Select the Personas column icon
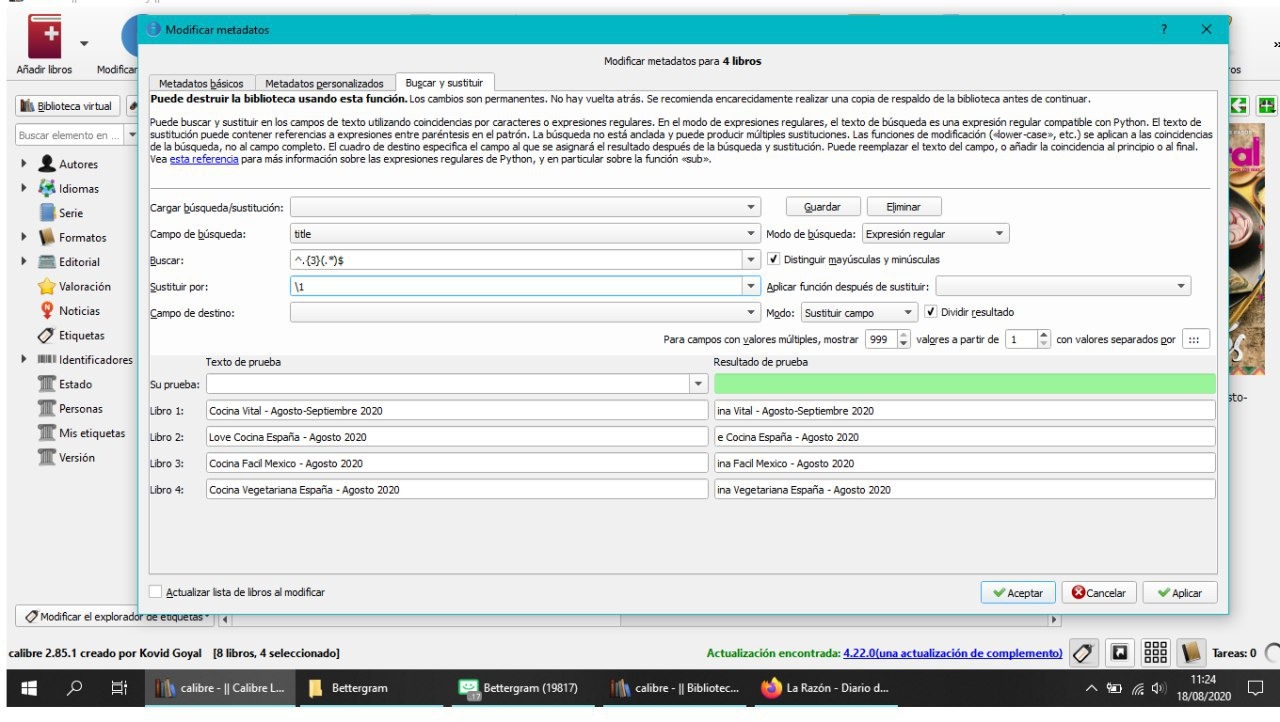The height and width of the screenshot is (722, 1280). tap(47, 408)
